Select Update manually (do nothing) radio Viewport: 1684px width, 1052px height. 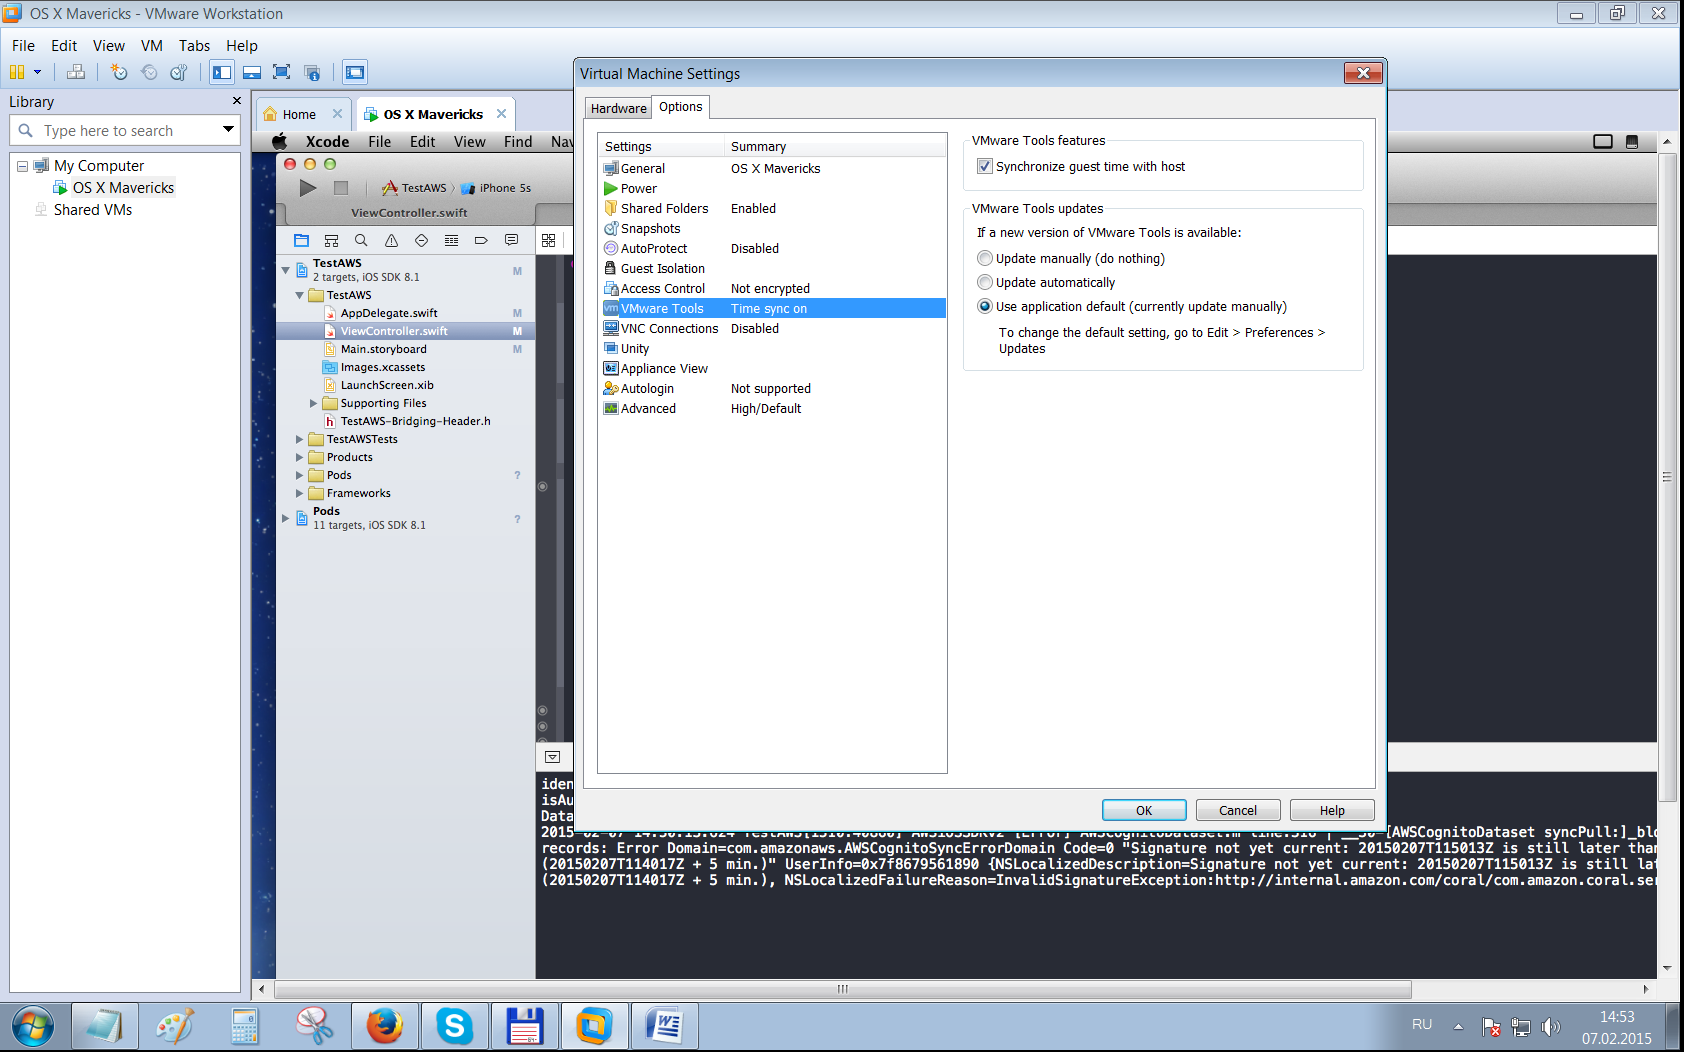tap(985, 259)
